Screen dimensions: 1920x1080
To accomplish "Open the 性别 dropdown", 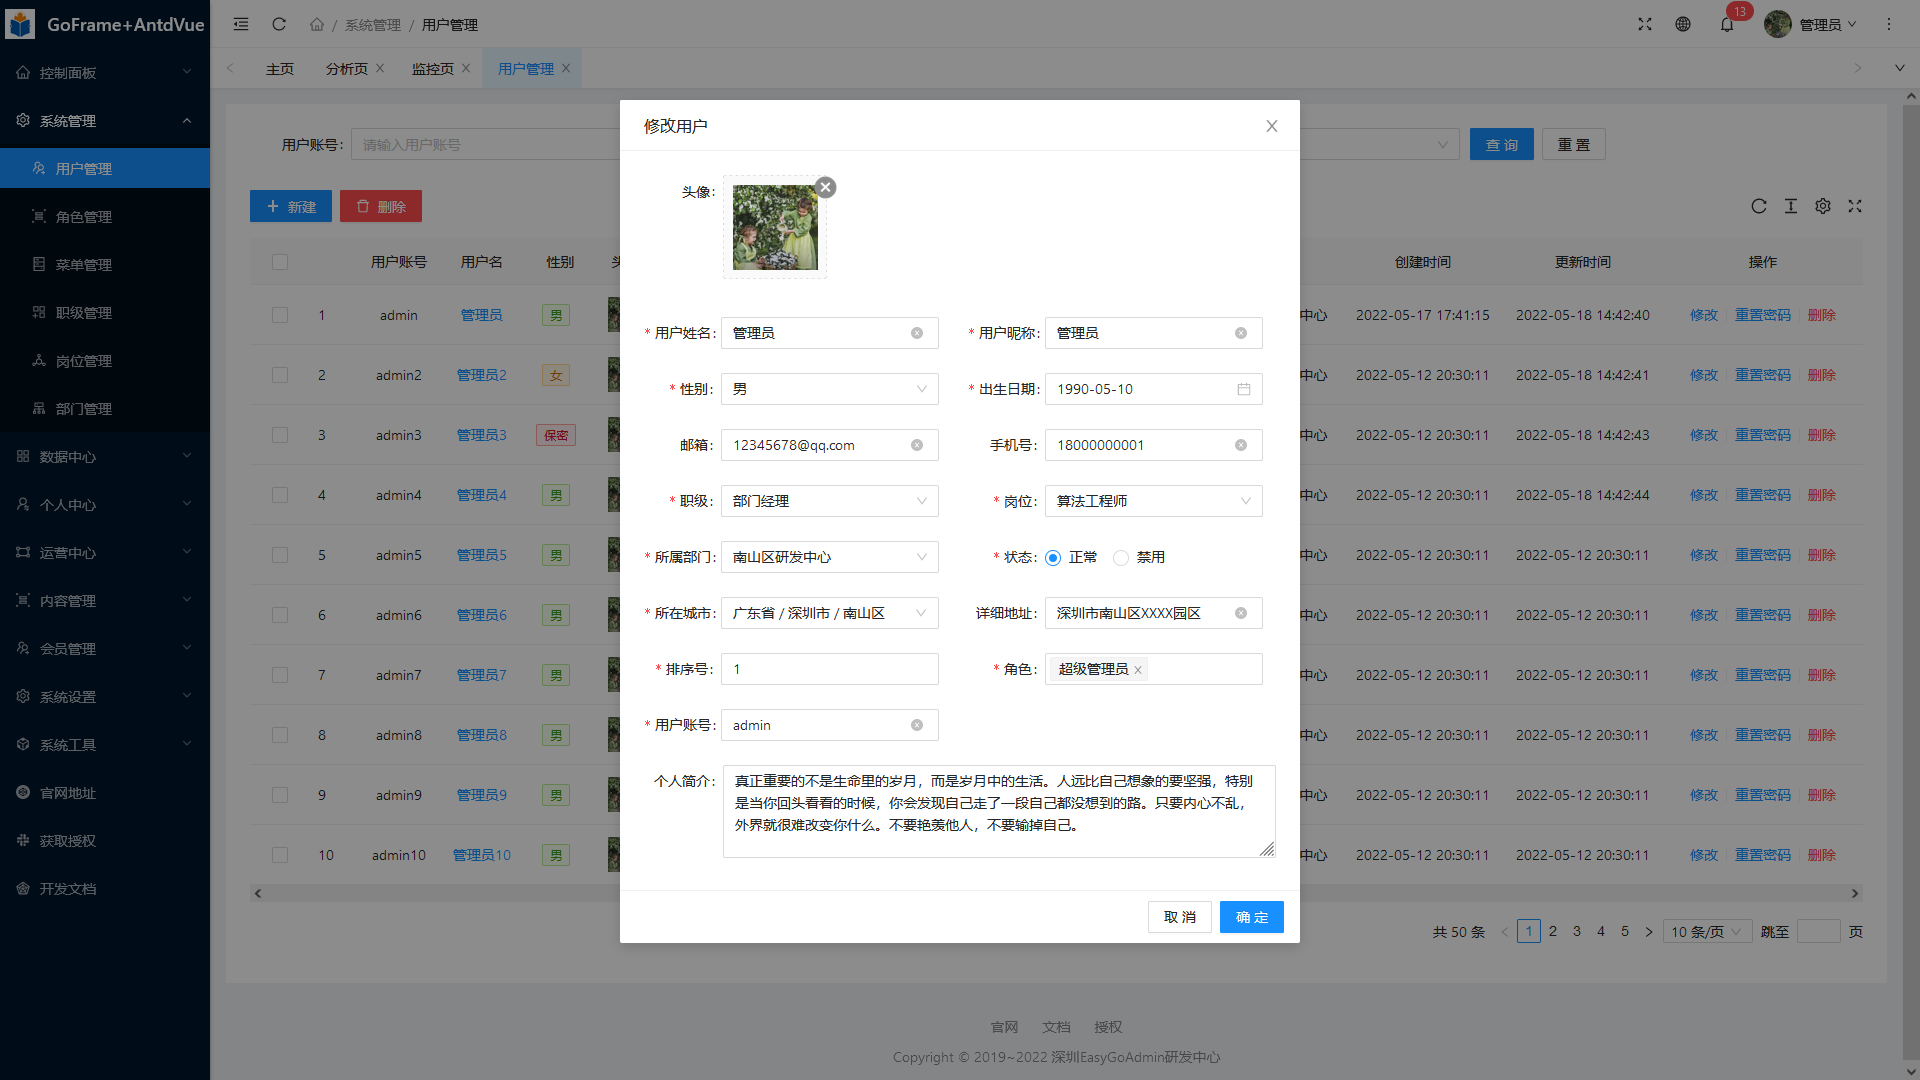I will (x=829, y=389).
